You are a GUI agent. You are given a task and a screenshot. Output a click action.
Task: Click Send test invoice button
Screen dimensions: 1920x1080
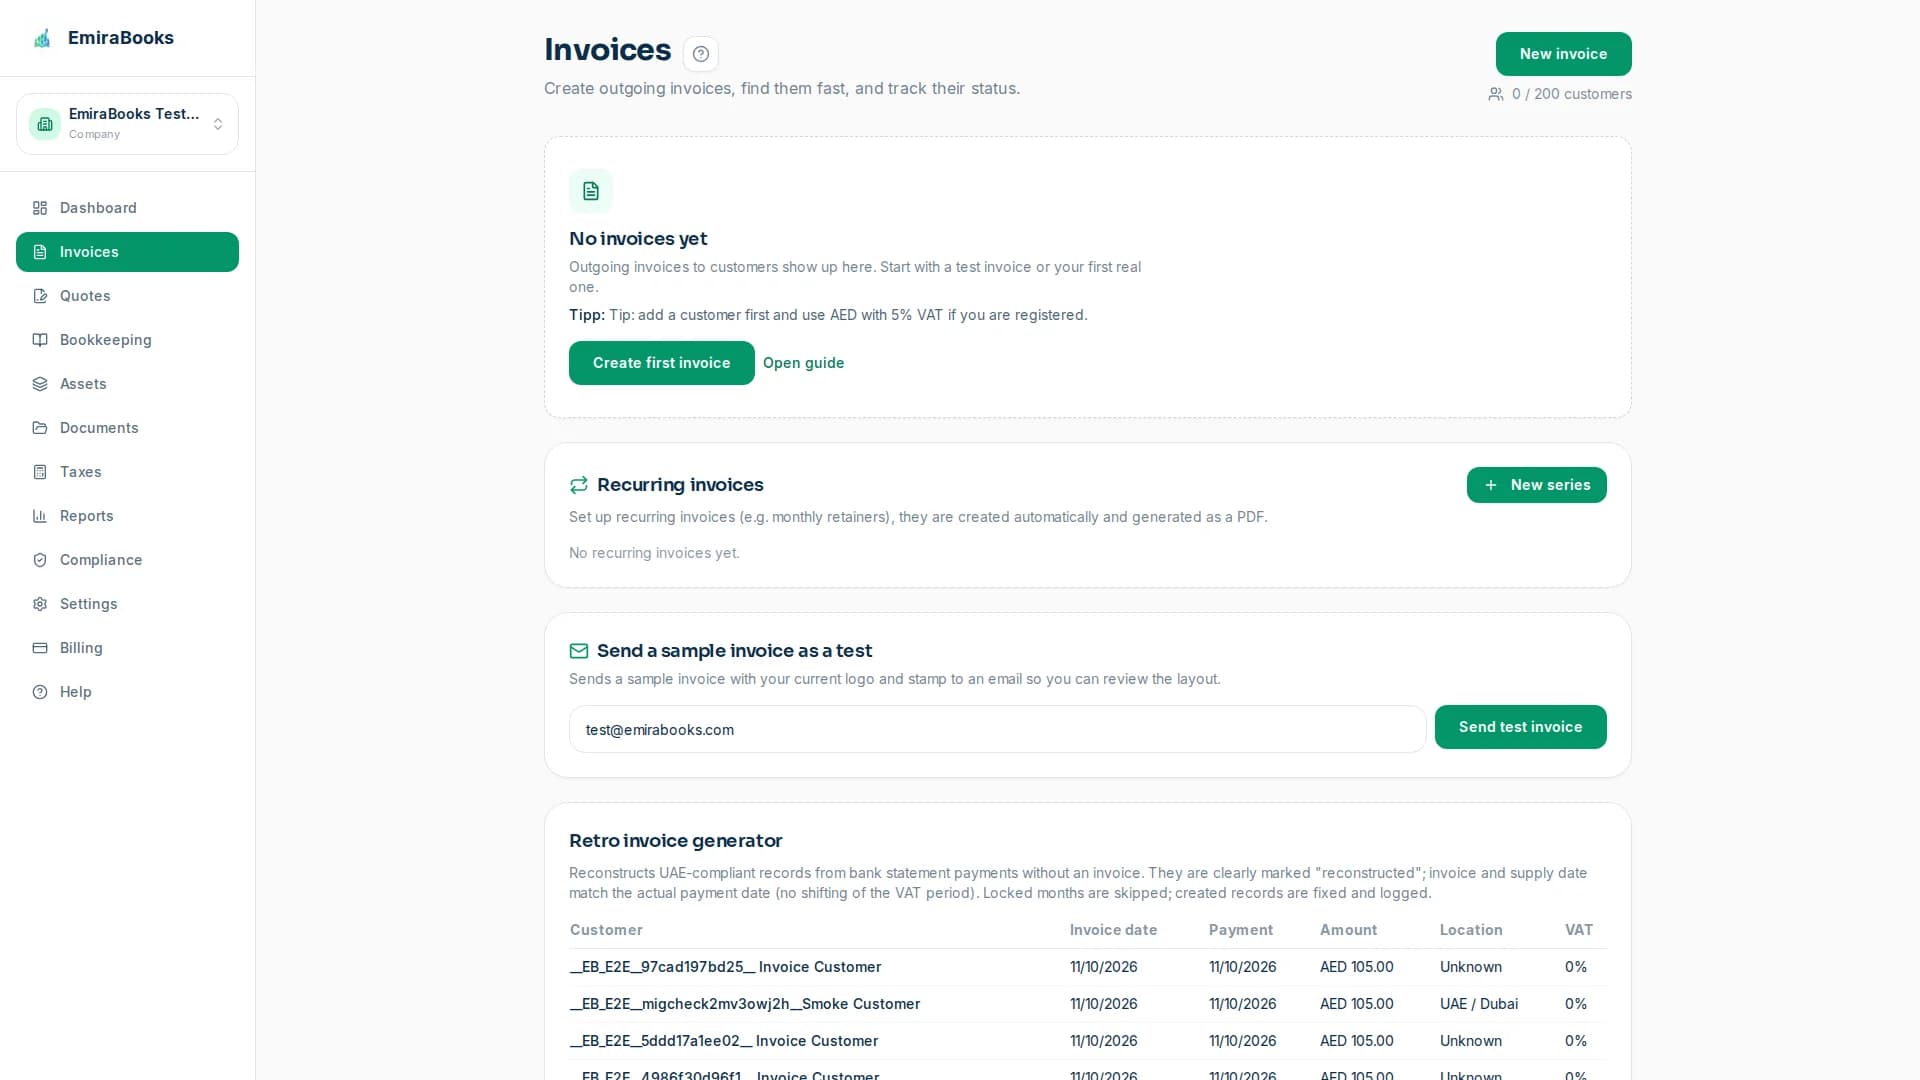tap(1520, 727)
